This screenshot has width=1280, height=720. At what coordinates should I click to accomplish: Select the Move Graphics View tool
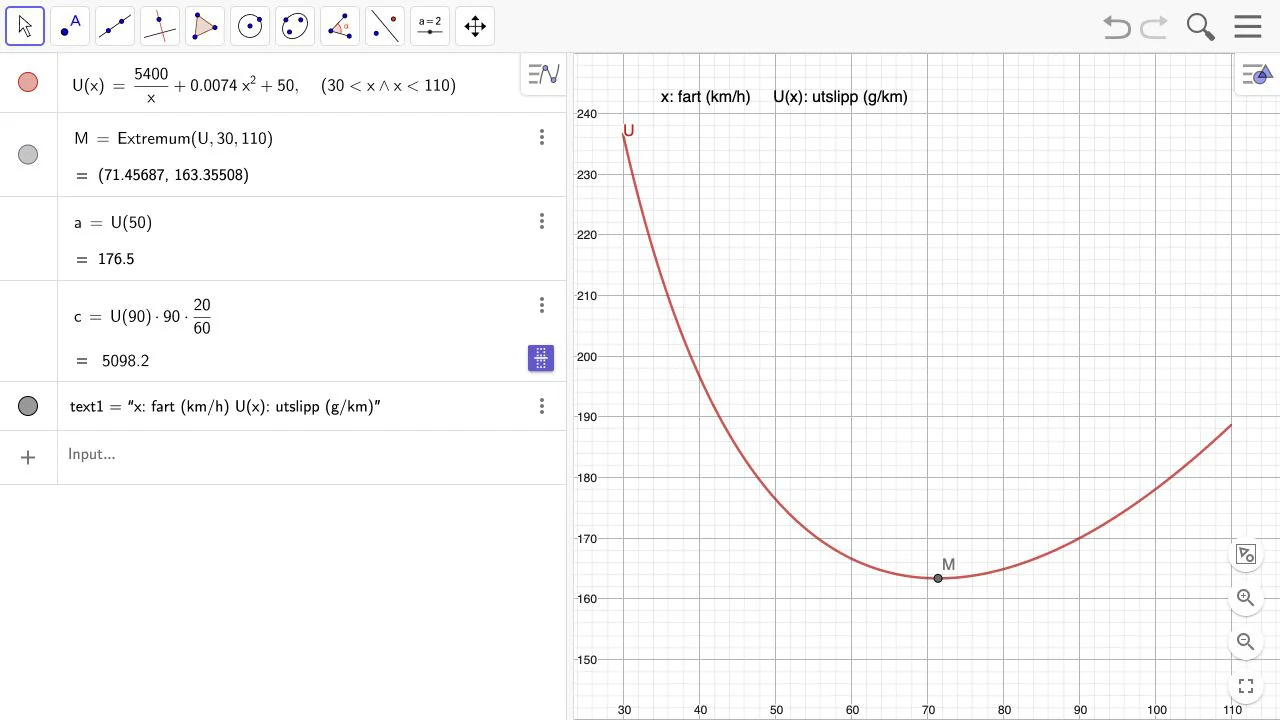(x=475, y=26)
